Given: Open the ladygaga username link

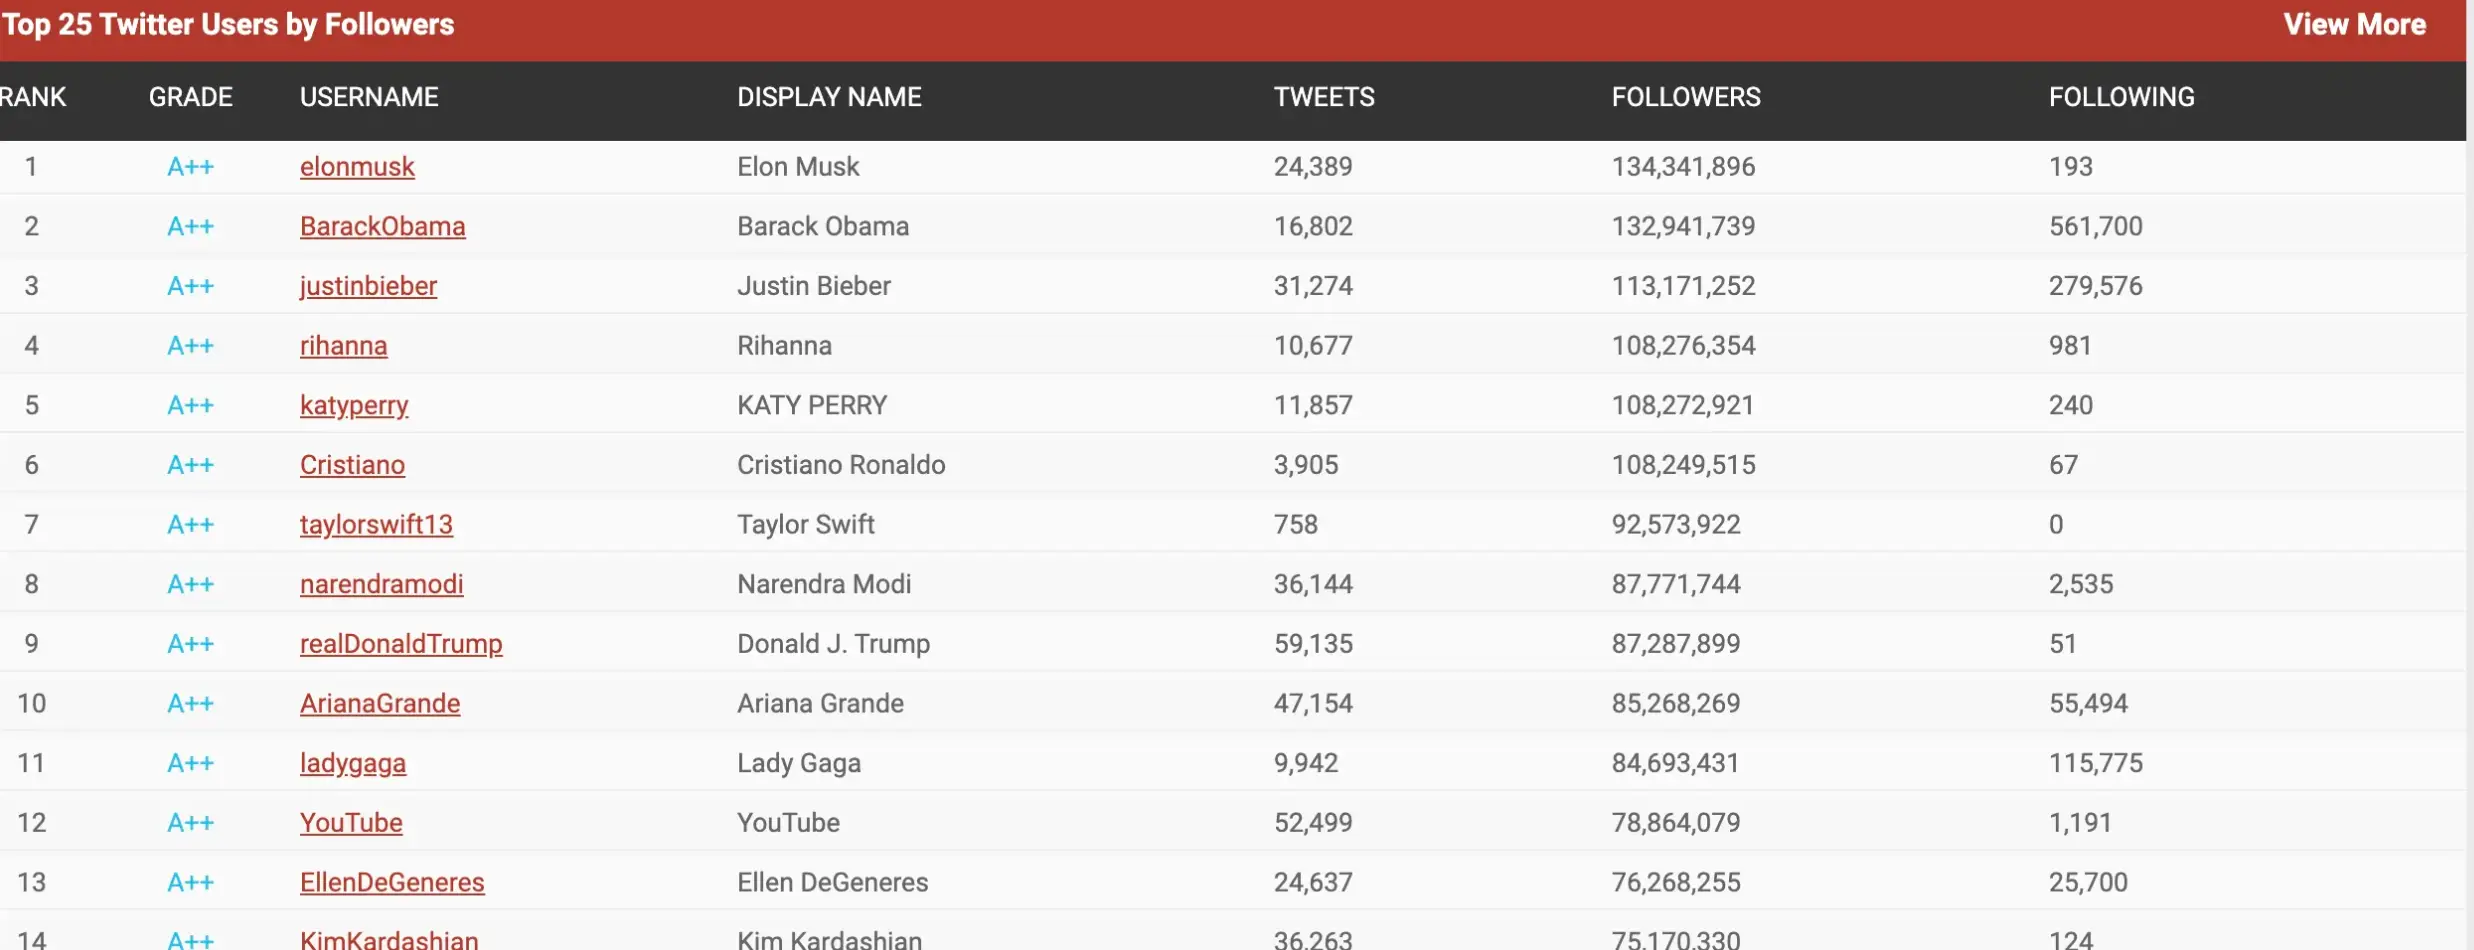Looking at the screenshot, I should (353, 762).
